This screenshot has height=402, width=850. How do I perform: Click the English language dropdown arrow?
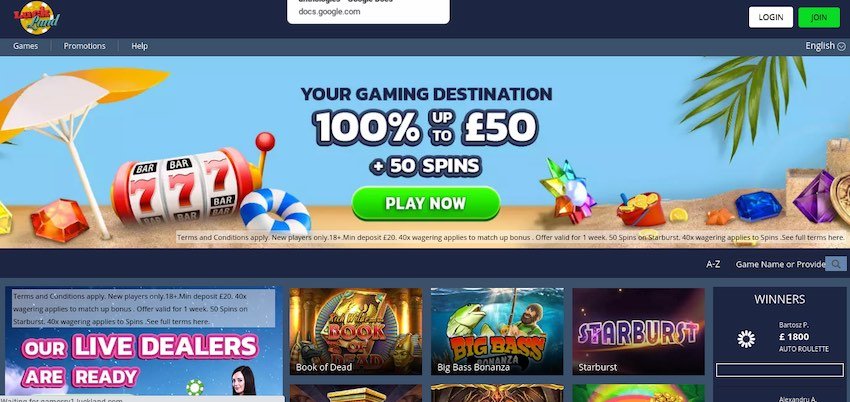841,47
